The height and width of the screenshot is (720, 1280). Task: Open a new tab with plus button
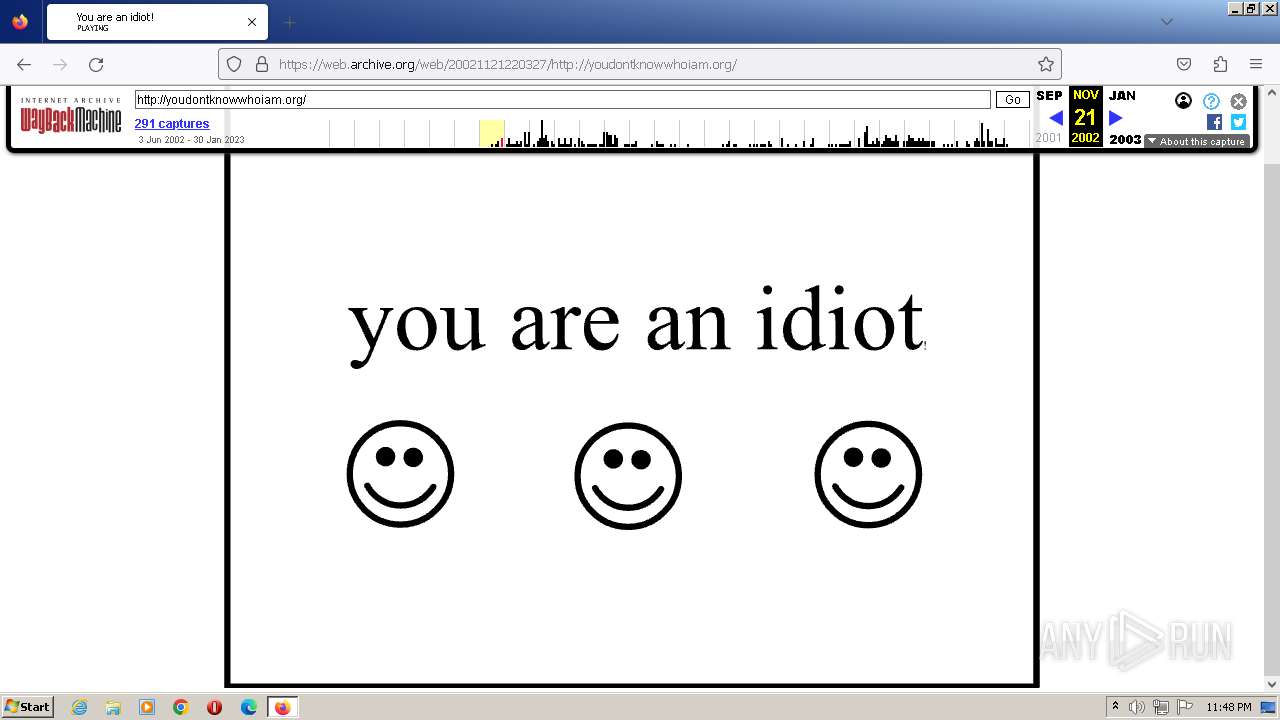[x=289, y=22]
